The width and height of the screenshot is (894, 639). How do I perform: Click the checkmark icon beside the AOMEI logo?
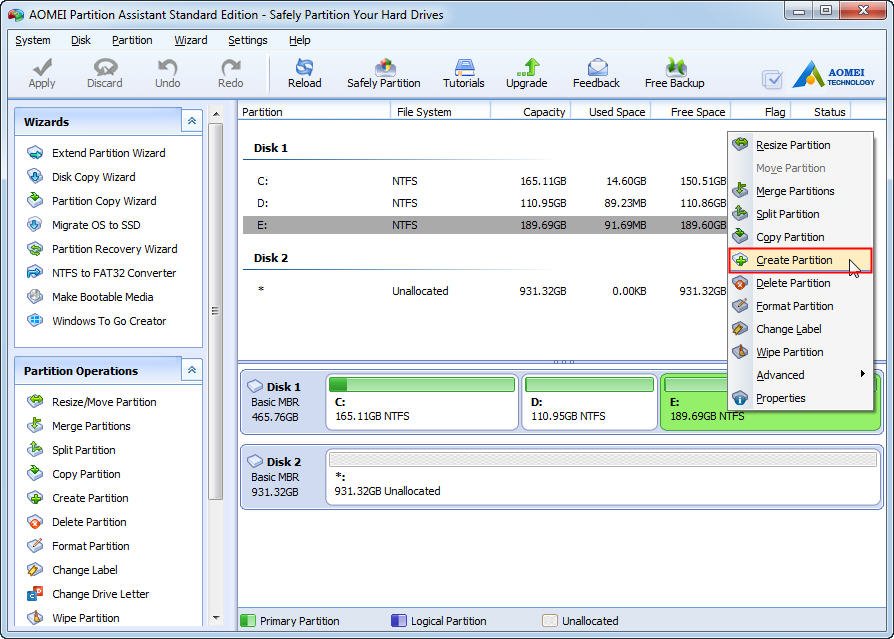point(772,79)
